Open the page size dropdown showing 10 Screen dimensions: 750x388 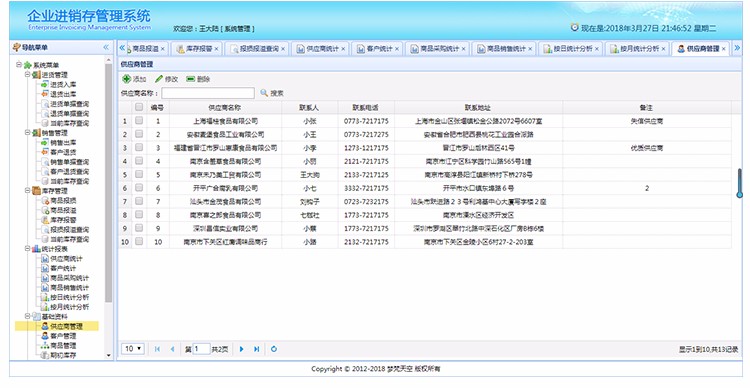click(133, 349)
